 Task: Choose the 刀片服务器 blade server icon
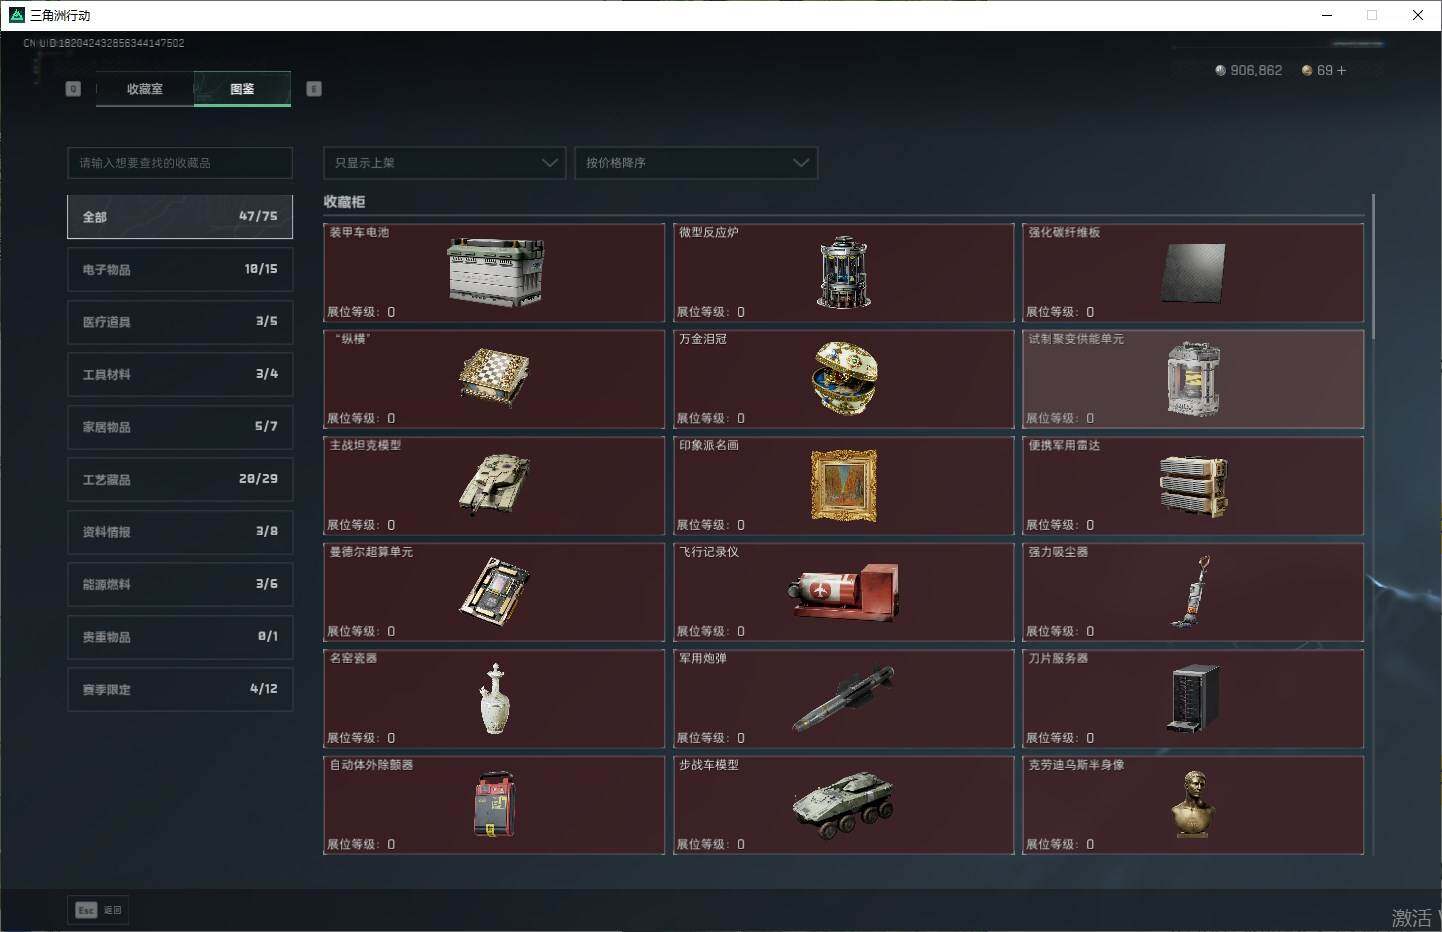1194,699
